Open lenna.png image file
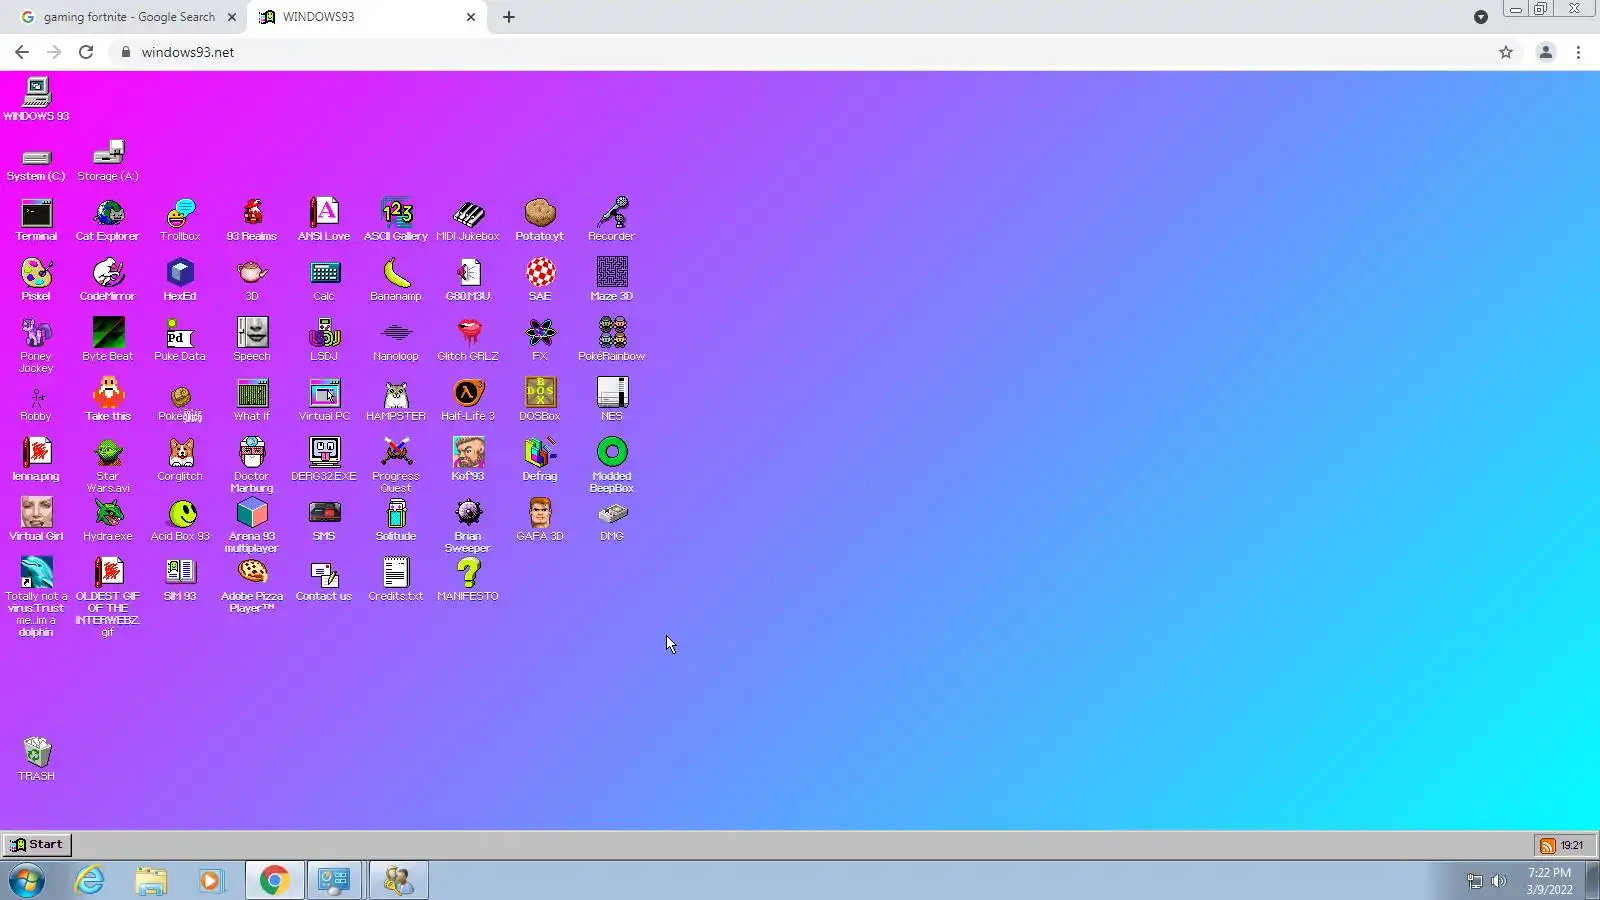Viewport: 1600px width, 900px height. click(36, 460)
